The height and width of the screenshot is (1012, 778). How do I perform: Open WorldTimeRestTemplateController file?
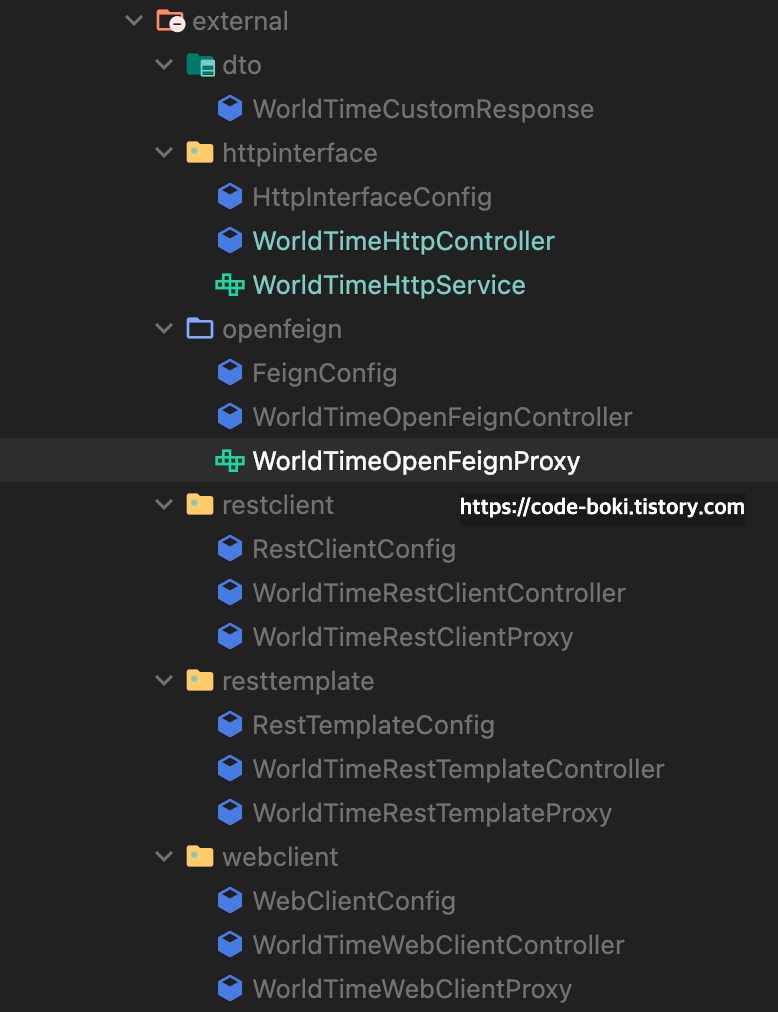[x=459, y=769]
